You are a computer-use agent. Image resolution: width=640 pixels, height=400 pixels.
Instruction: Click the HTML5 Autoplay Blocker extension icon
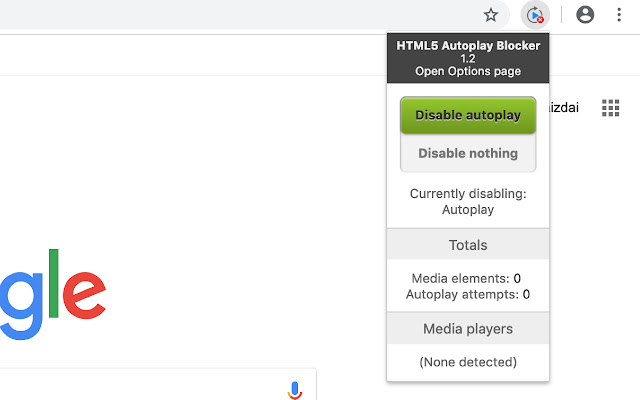coord(536,15)
